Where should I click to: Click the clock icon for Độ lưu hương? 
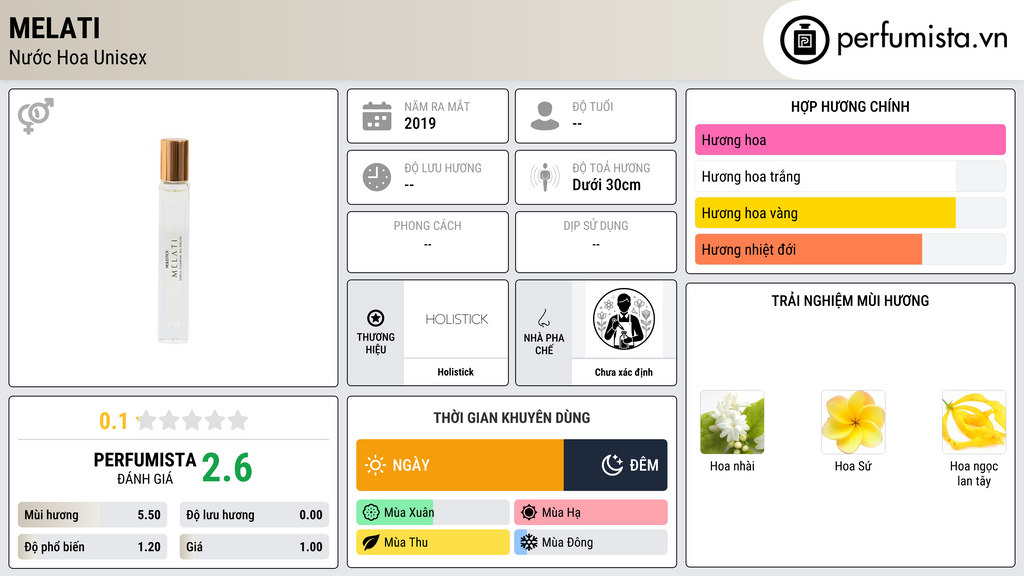point(377,177)
